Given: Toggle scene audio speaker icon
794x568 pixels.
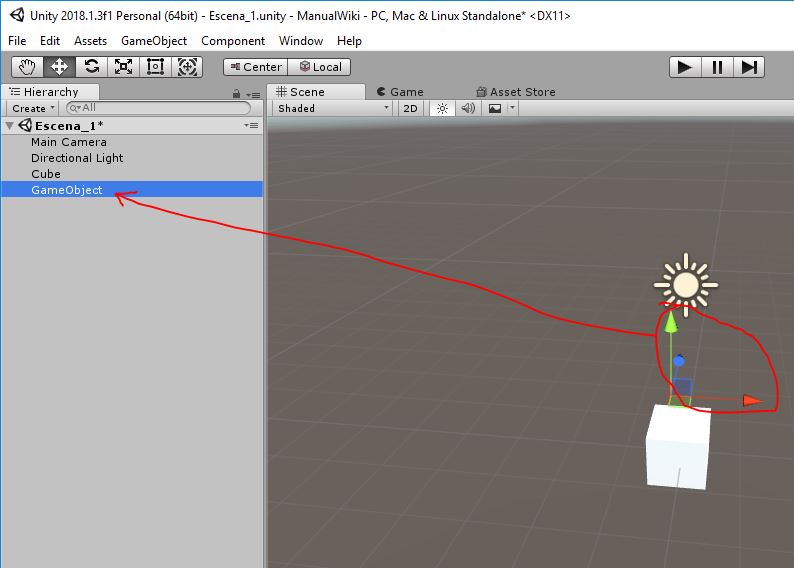Looking at the screenshot, I should point(468,108).
